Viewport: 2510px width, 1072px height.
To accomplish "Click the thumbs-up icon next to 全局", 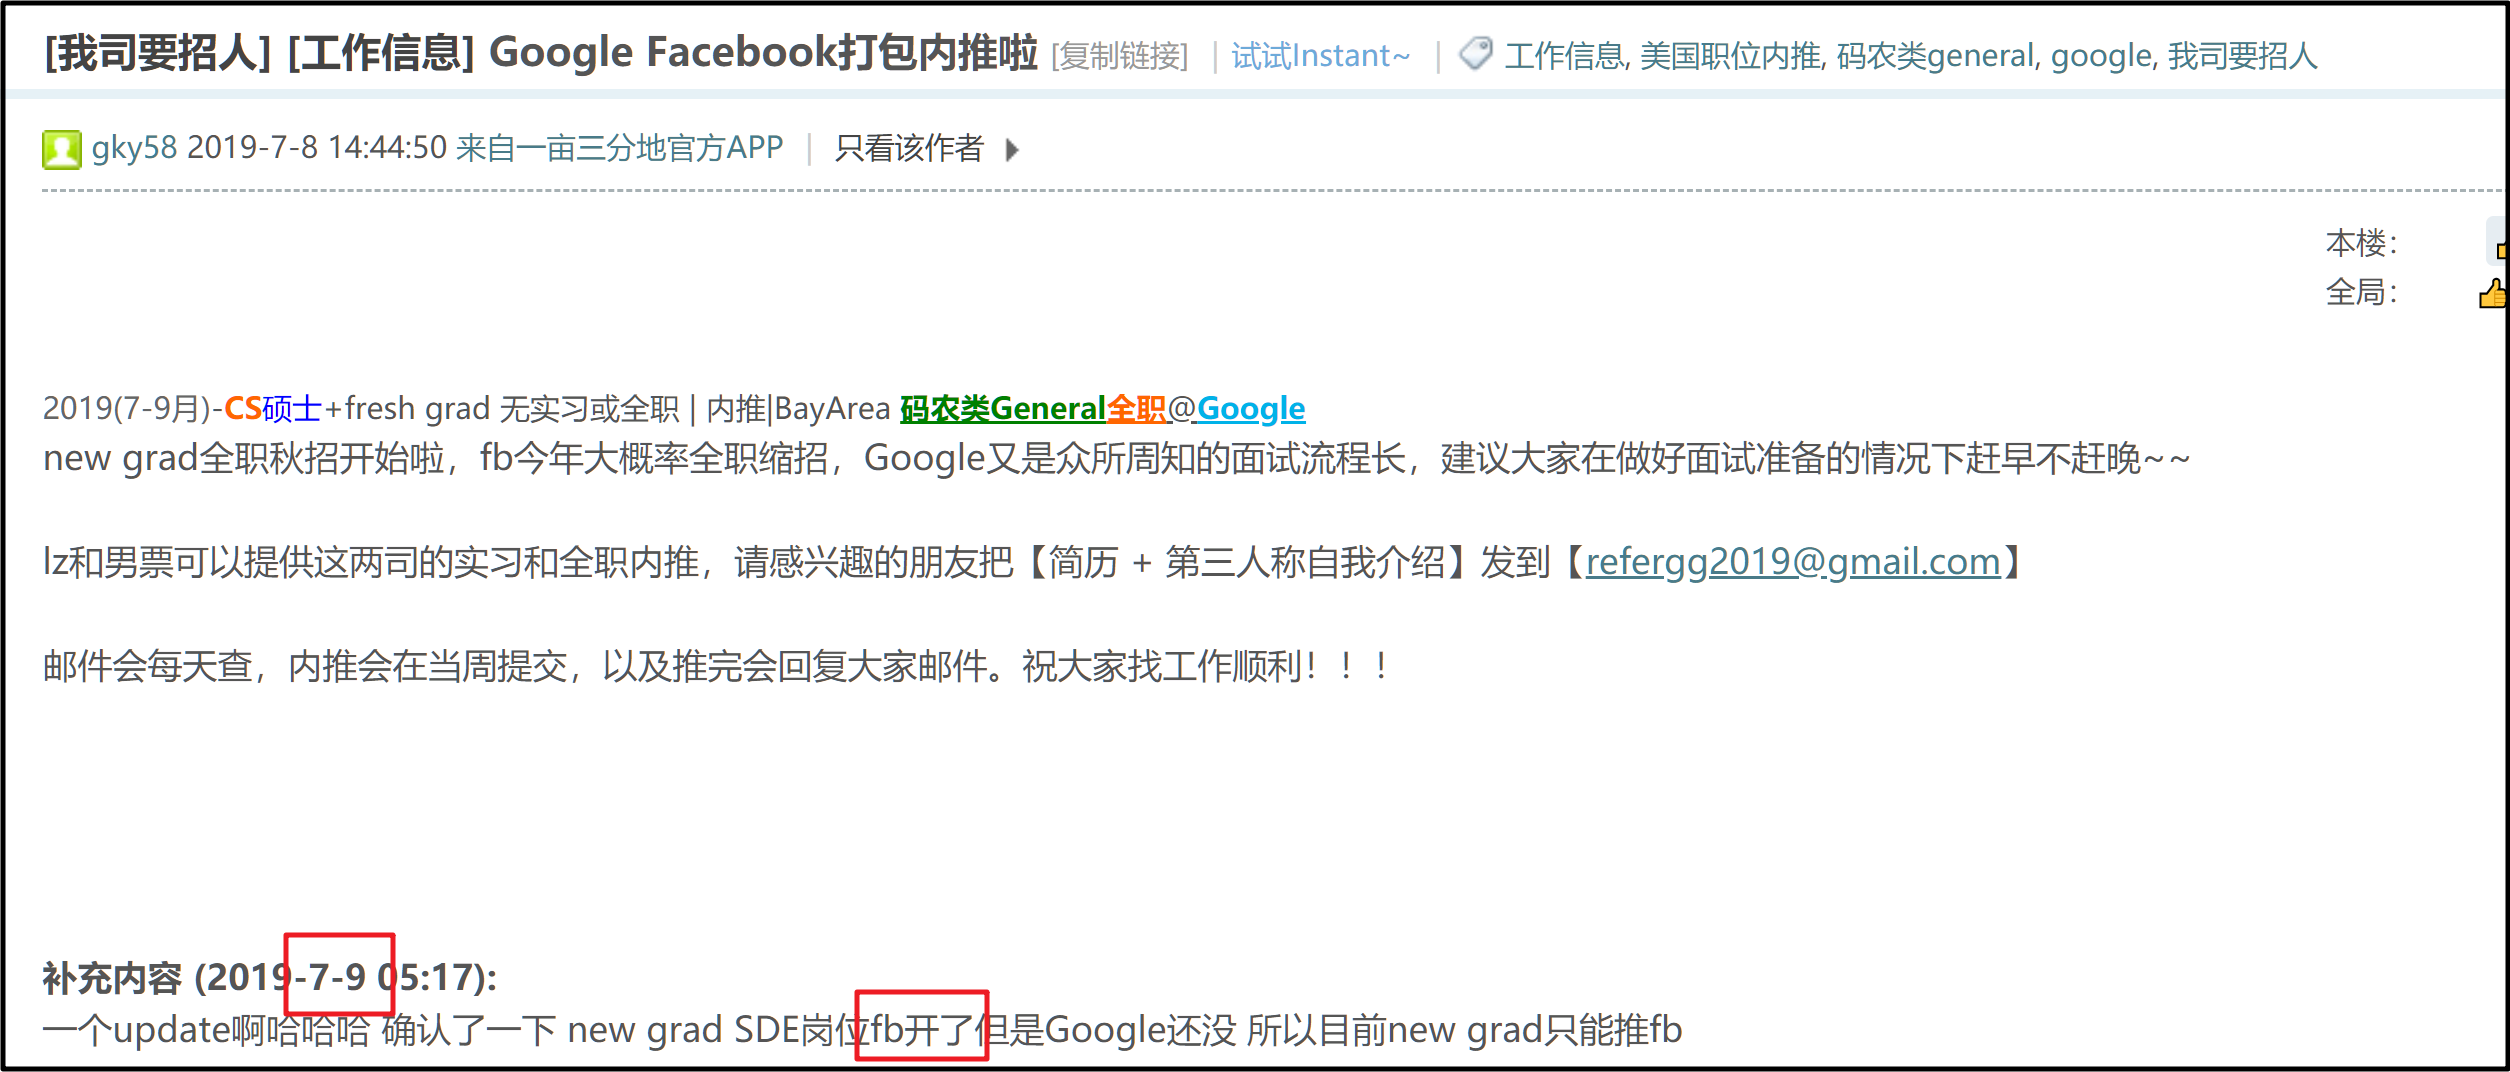I will 2491,294.
